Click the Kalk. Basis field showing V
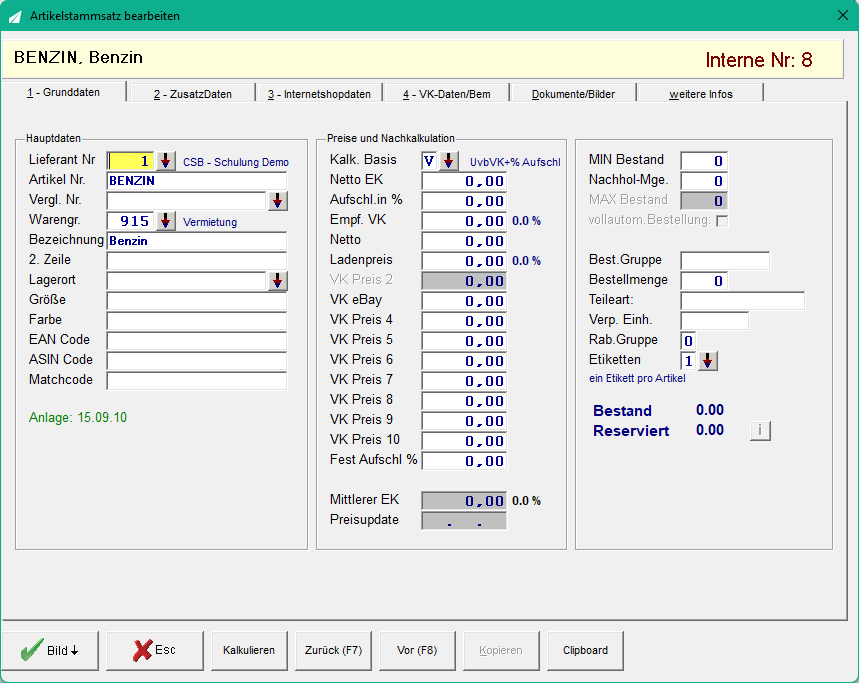 point(430,161)
